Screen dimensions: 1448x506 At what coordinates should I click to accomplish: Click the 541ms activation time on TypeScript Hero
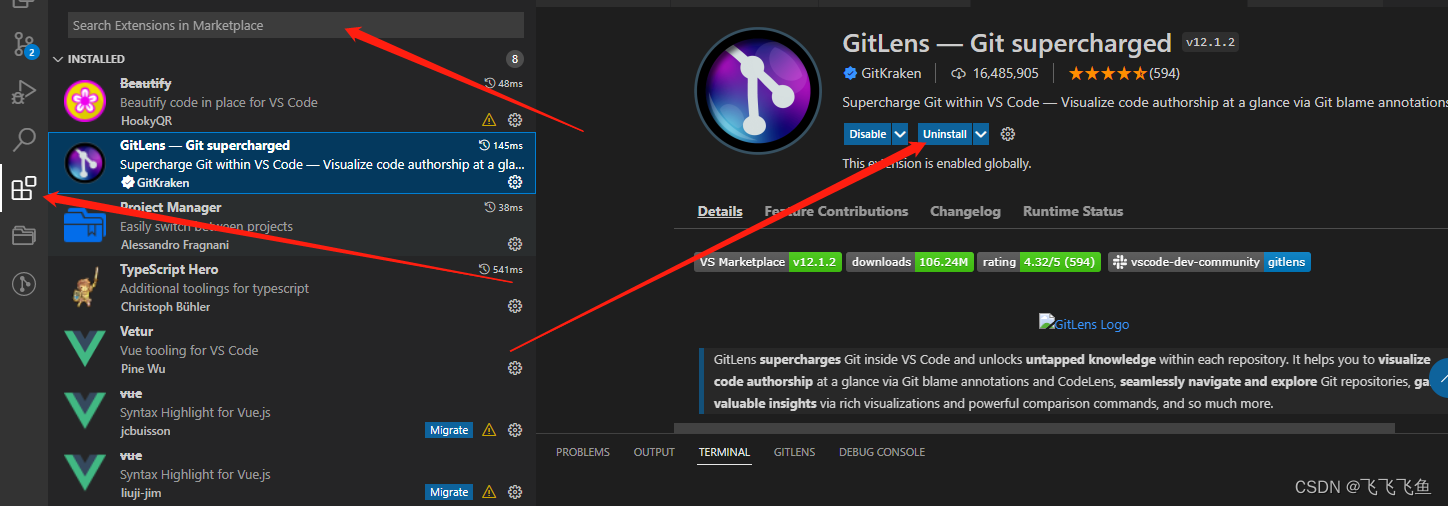coord(501,270)
